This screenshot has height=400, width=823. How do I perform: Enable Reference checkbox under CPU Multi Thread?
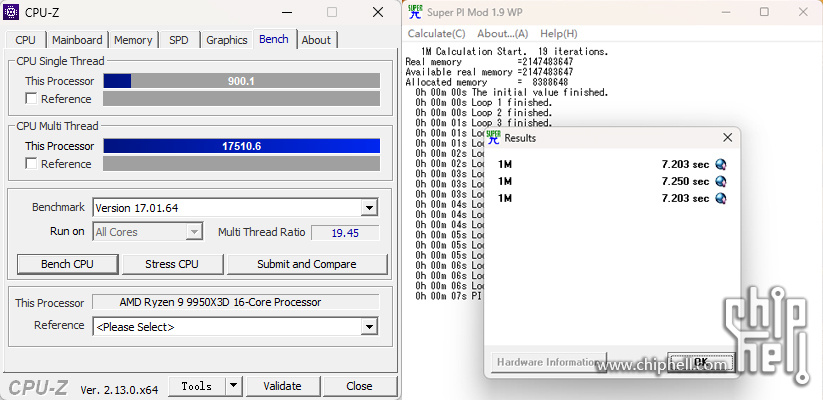click(31, 164)
